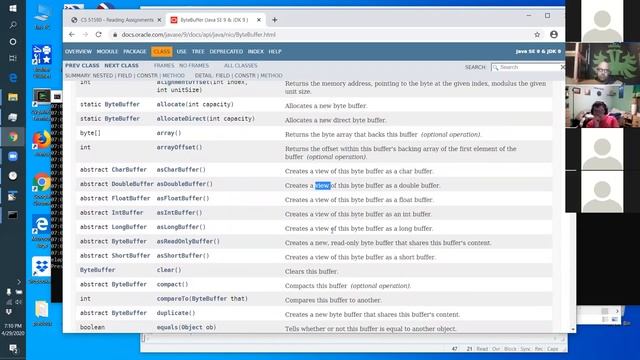
Task: Switch to ByteBuffer Java SE 9 tab
Action: pyautogui.click(x=216, y=20)
